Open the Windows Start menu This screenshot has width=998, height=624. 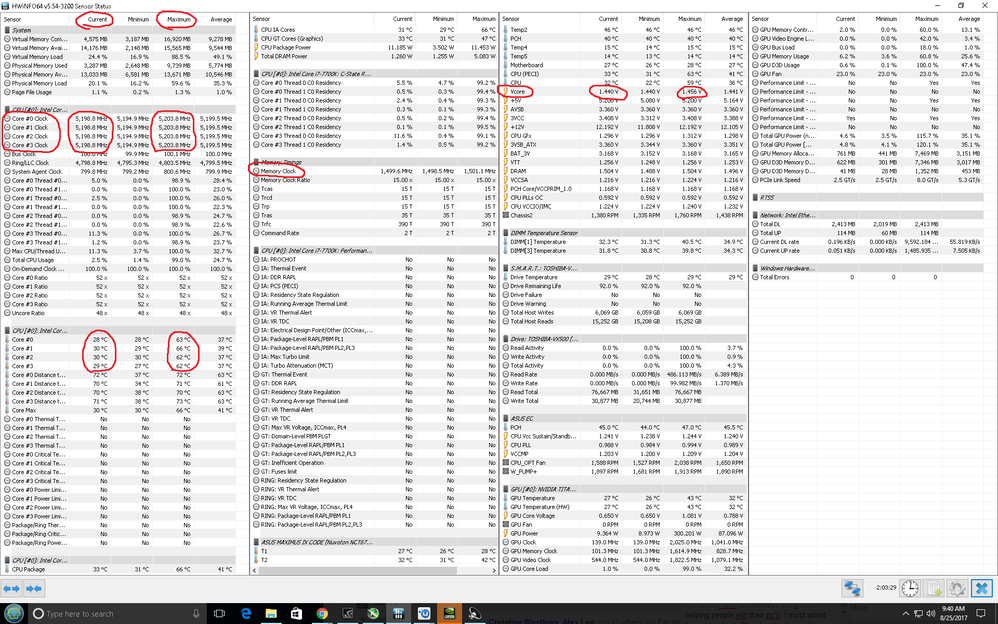tap(14, 614)
